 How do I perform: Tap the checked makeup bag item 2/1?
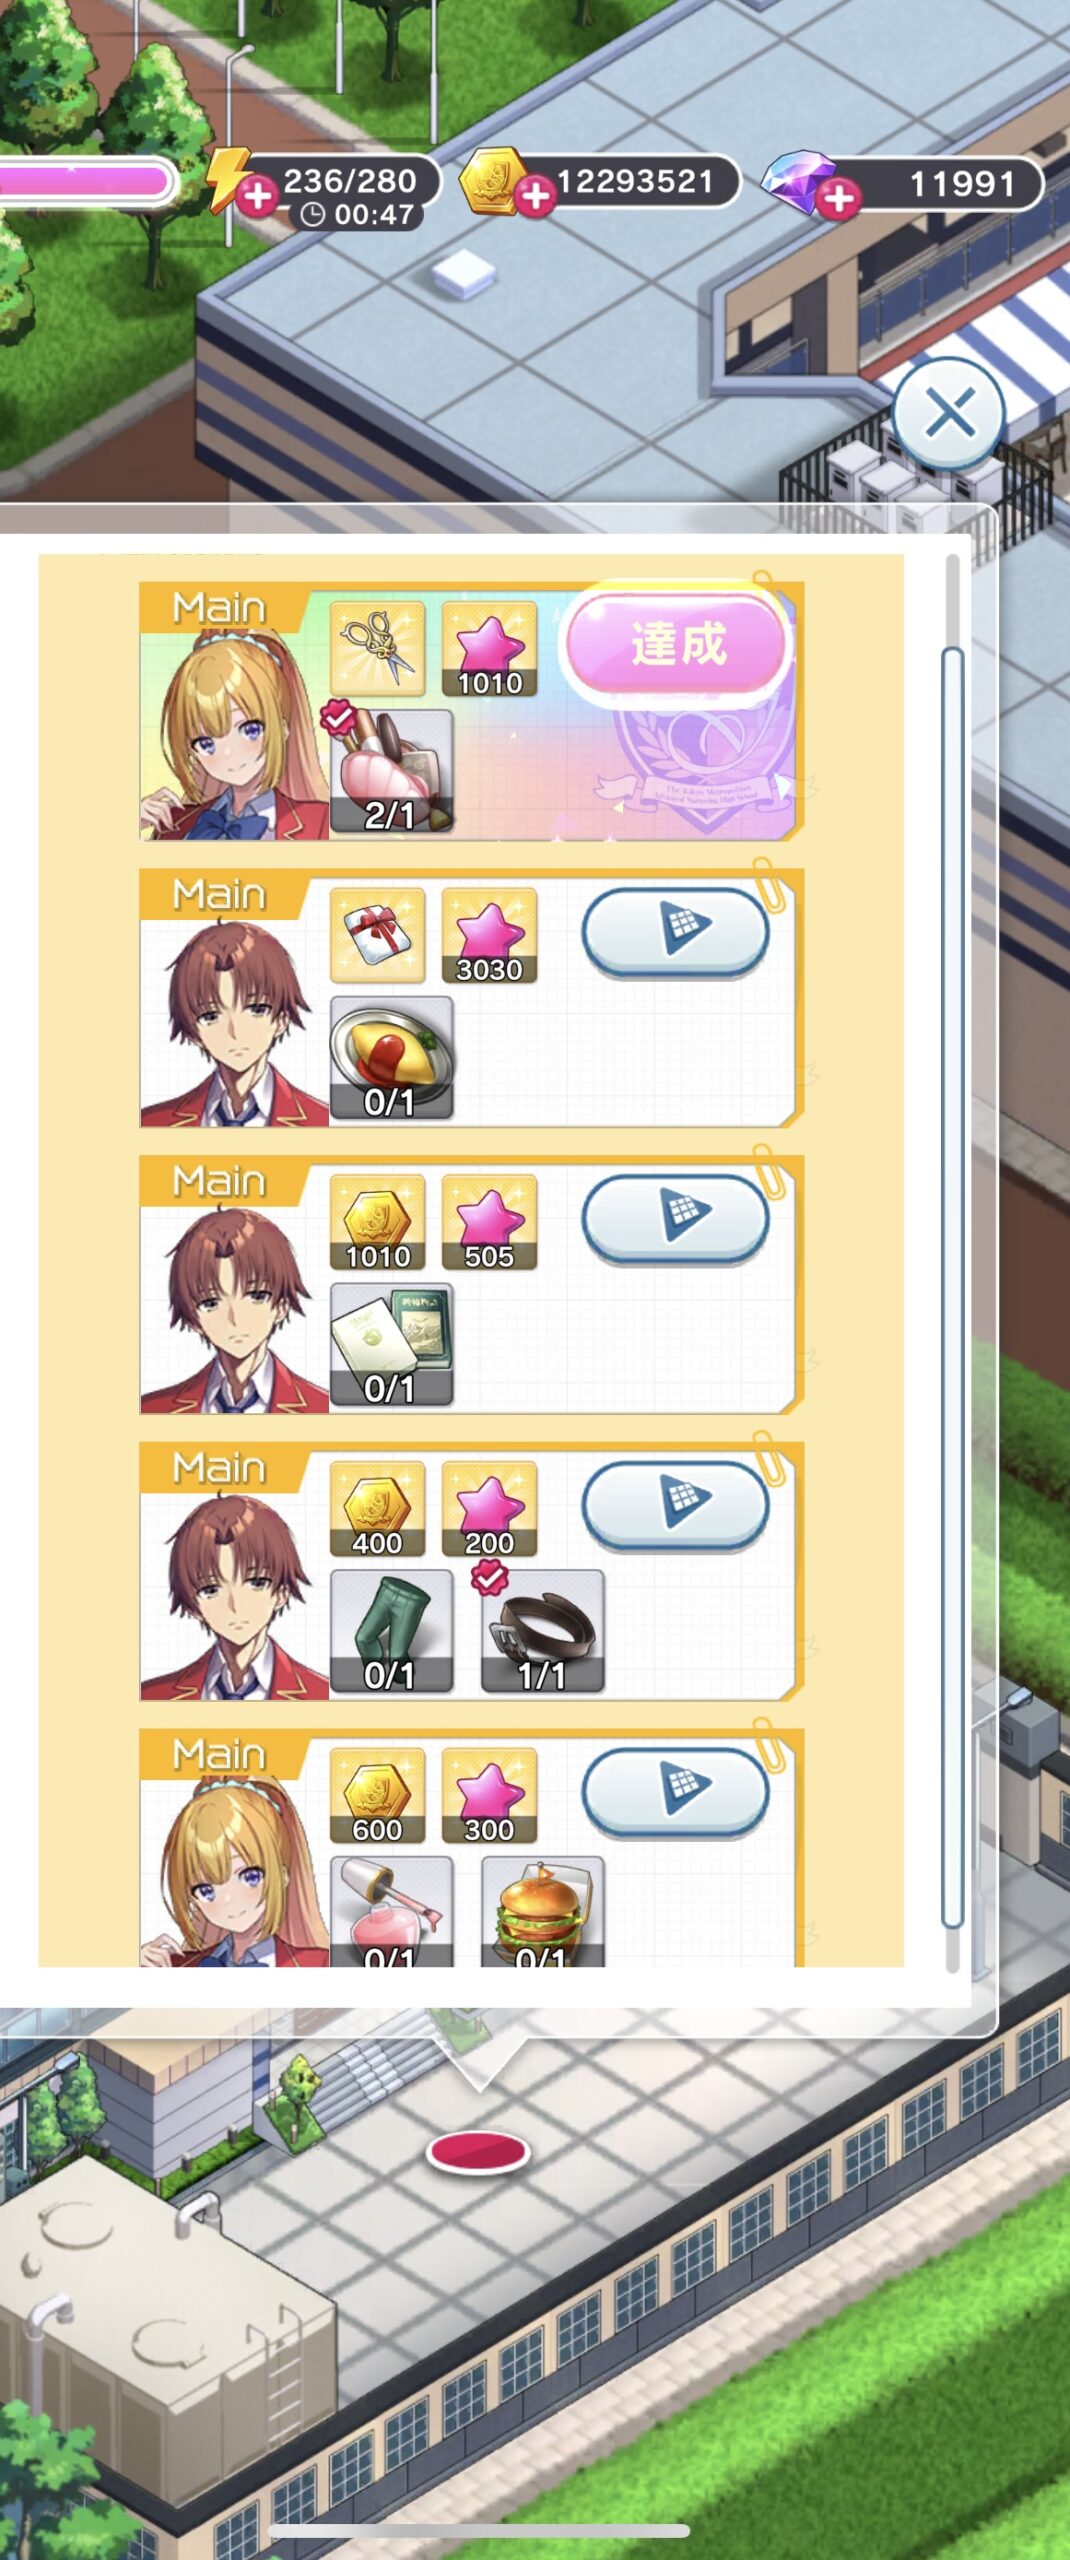391,771
